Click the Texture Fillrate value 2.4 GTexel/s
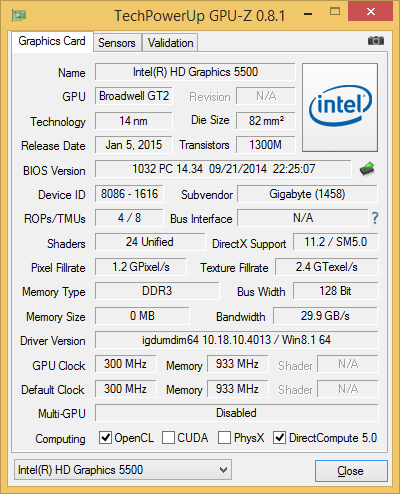The height and width of the screenshot is (494, 400). point(327,267)
